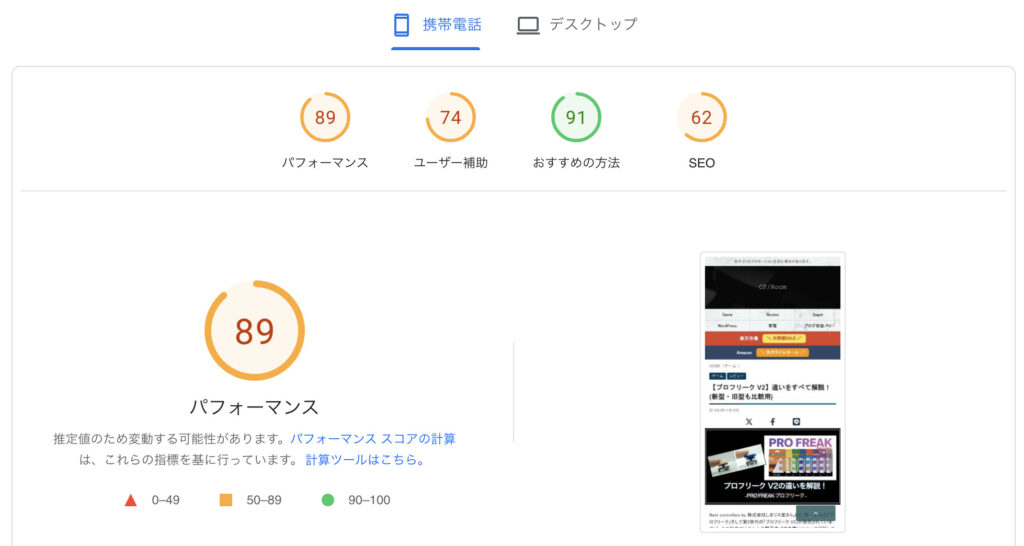The height and width of the screenshot is (546, 1024).
Task: Open the 計算ツールはこちら link
Action: coord(366,460)
